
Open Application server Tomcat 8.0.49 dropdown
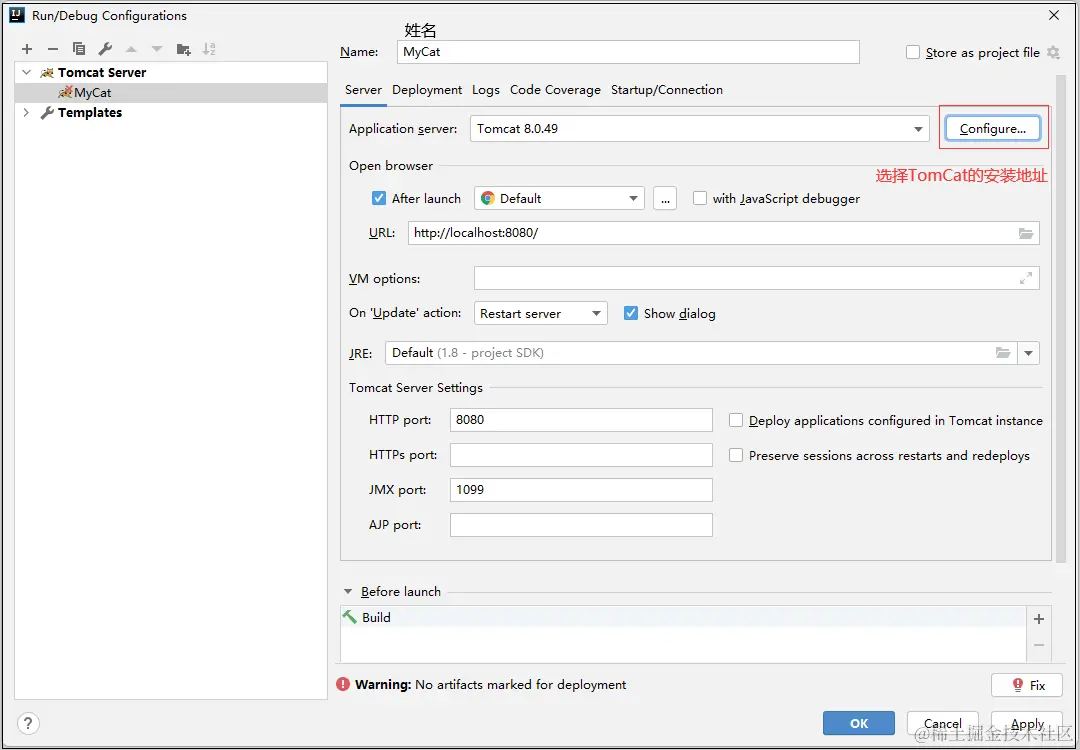[699, 129]
